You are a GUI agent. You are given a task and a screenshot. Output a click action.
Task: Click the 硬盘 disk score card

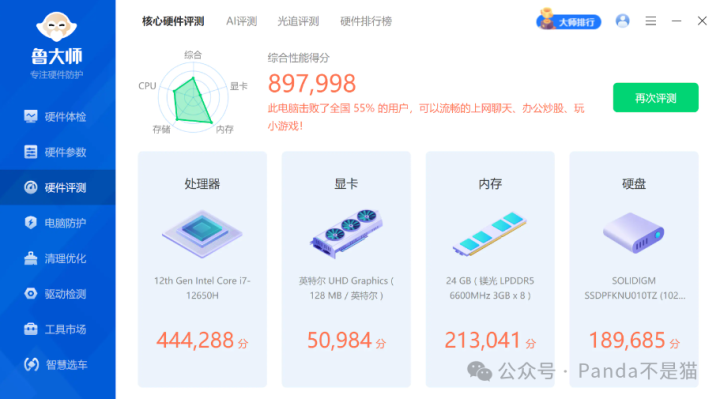tap(634, 269)
